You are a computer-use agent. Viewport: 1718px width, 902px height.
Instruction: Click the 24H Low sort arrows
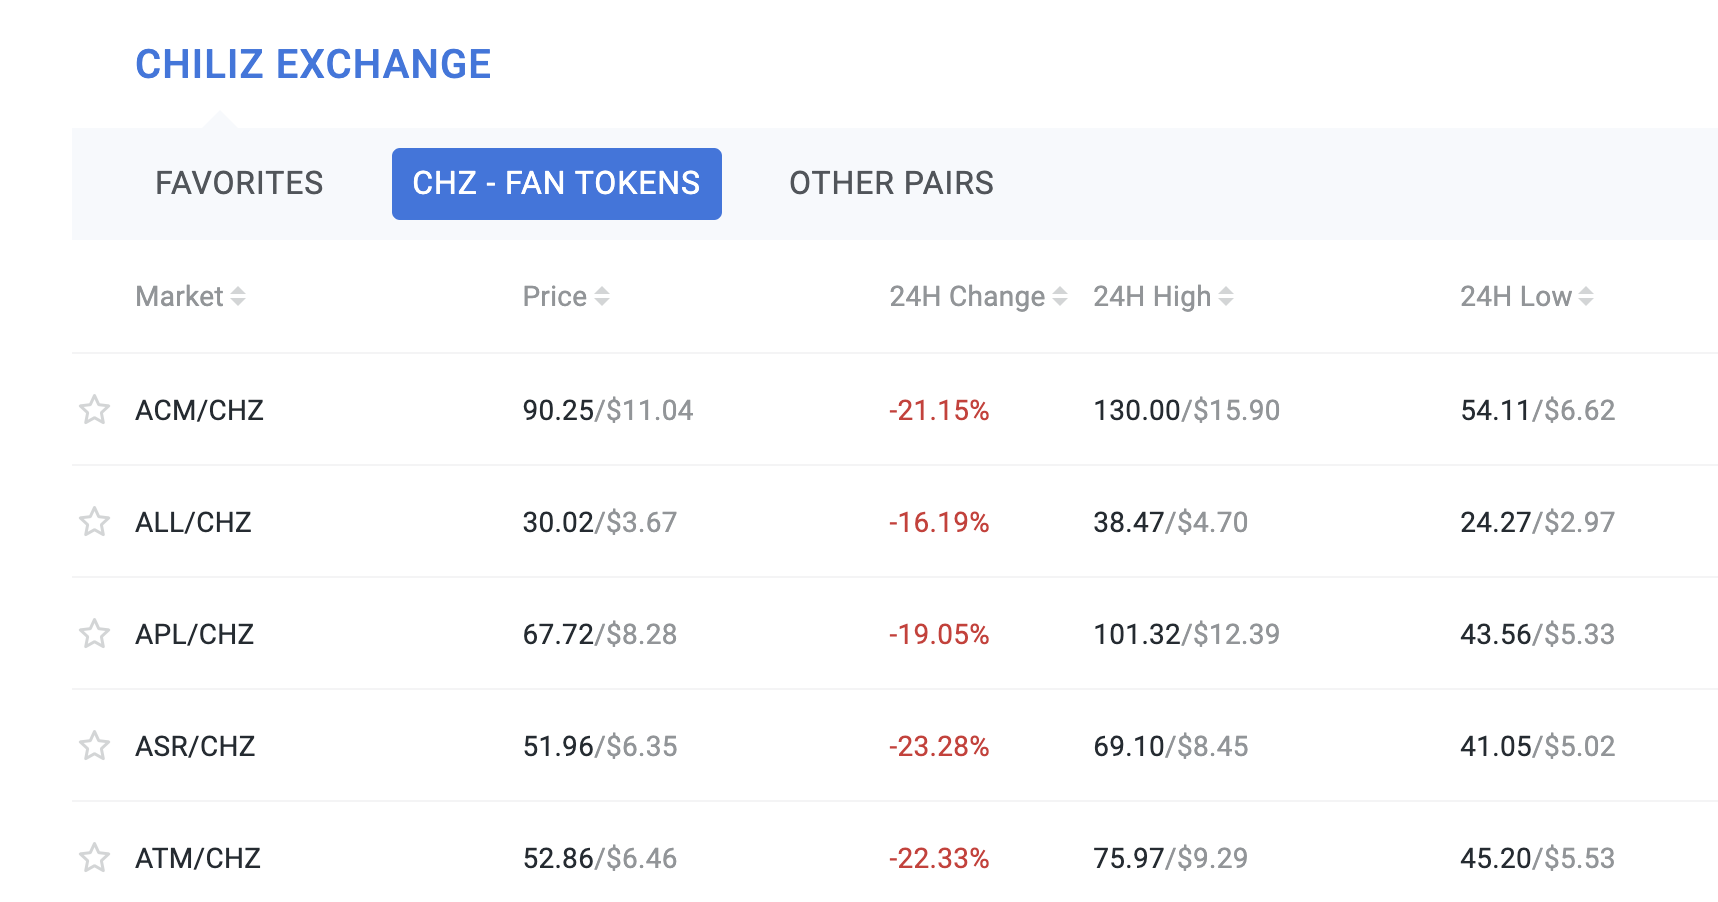[1586, 297]
